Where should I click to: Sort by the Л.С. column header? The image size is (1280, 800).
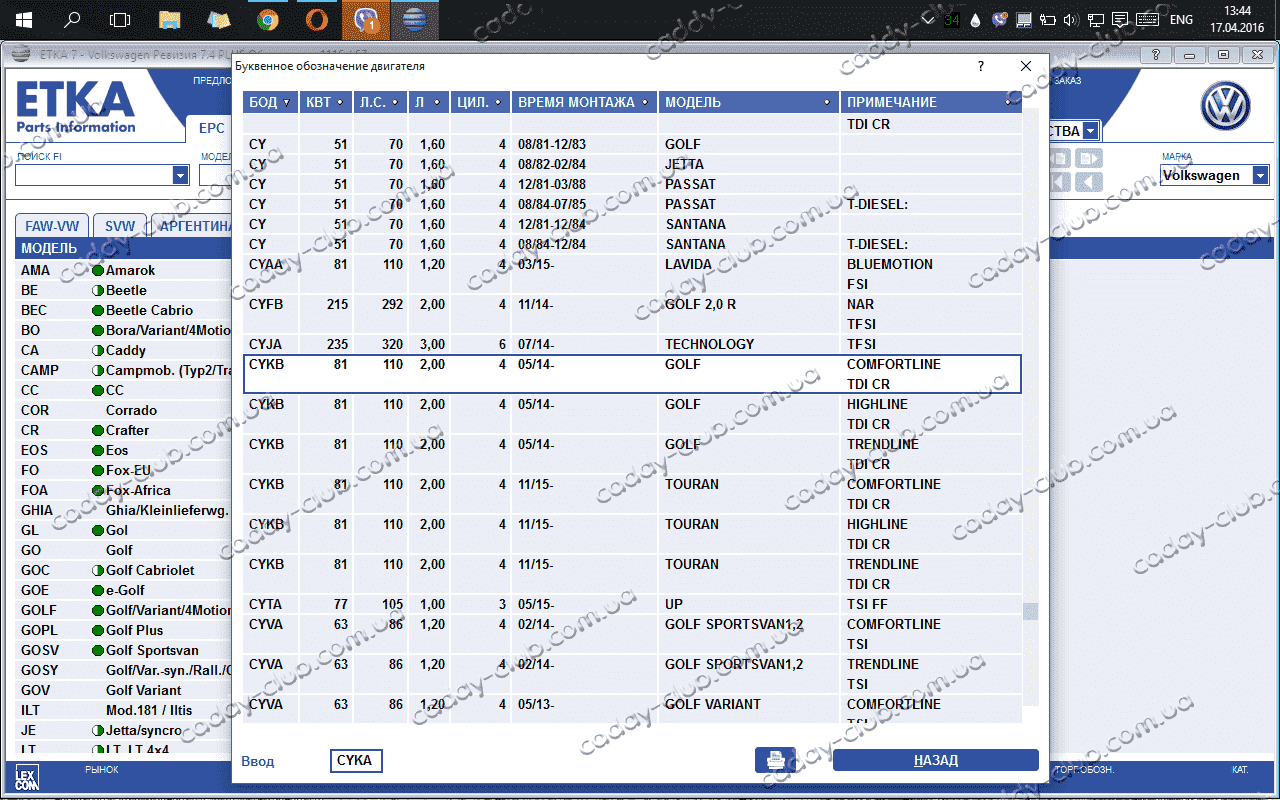tap(379, 102)
